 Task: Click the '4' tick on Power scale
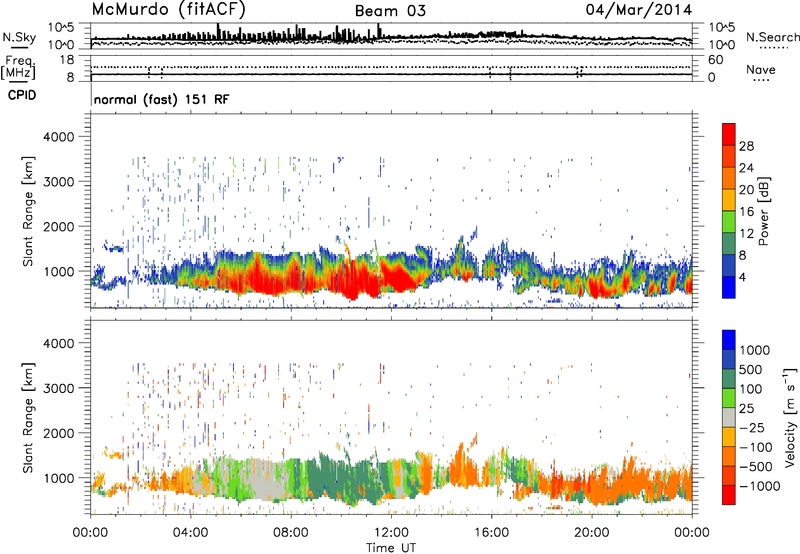[x=742, y=277]
